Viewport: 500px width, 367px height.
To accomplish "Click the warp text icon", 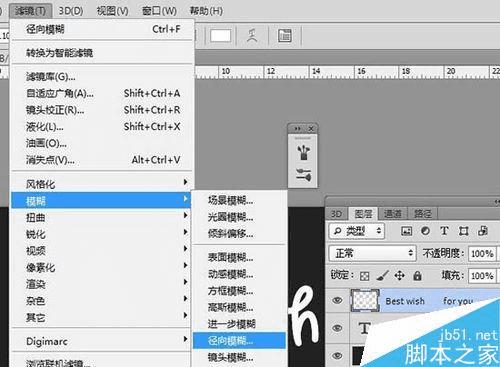I will tap(252, 35).
